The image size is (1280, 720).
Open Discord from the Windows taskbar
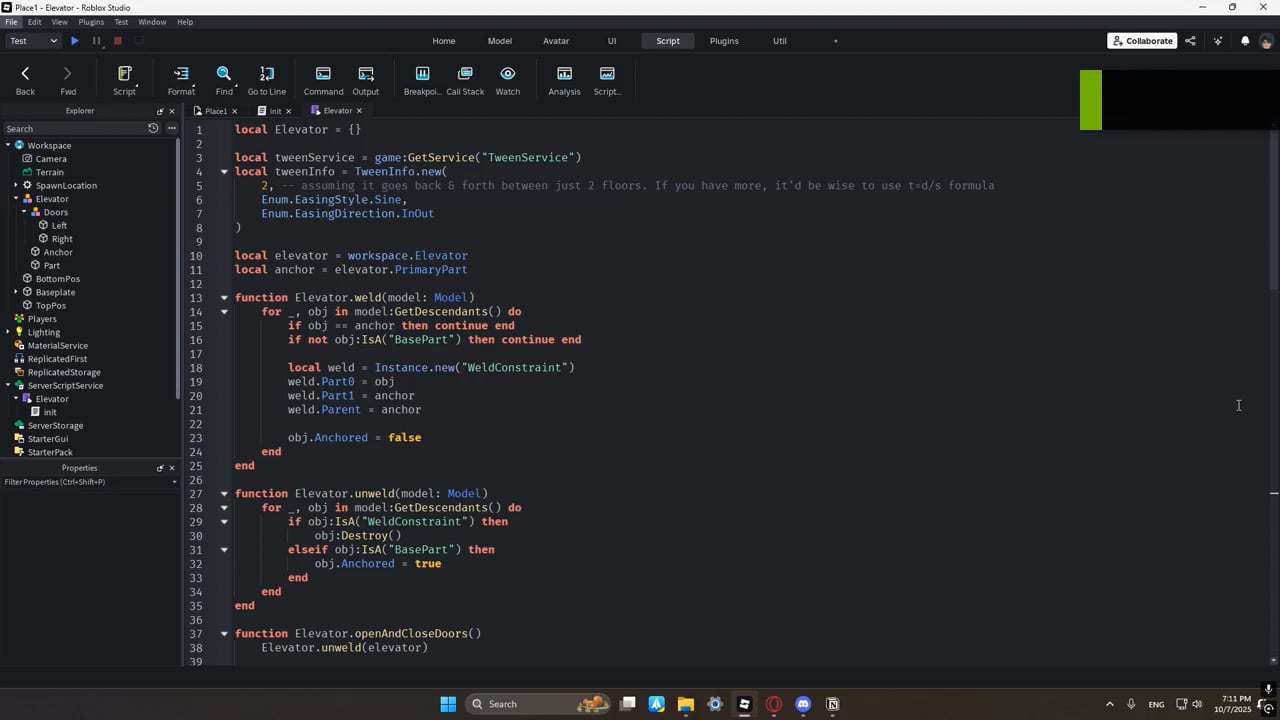point(803,704)
